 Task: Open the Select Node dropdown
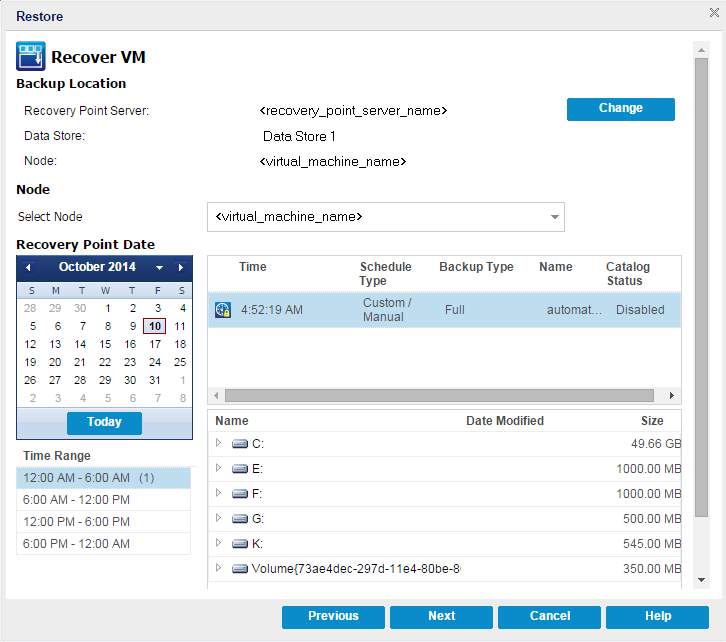554,217
